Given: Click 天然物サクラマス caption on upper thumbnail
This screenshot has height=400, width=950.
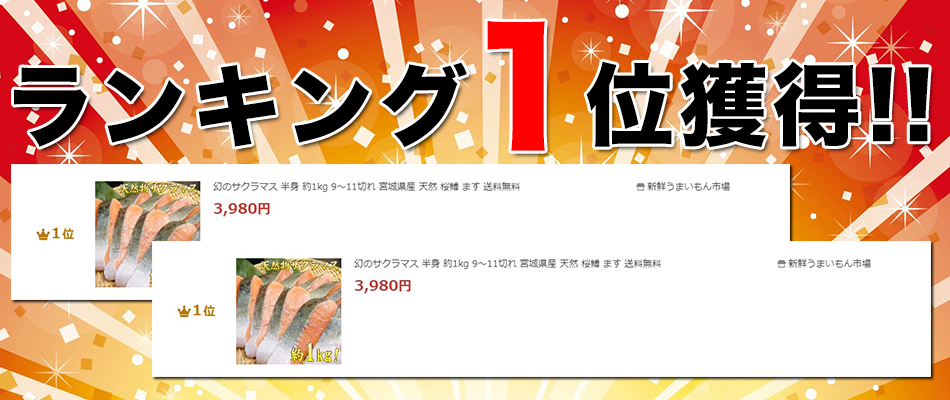Looking at the screenshot, I should (x=158, y=189).
